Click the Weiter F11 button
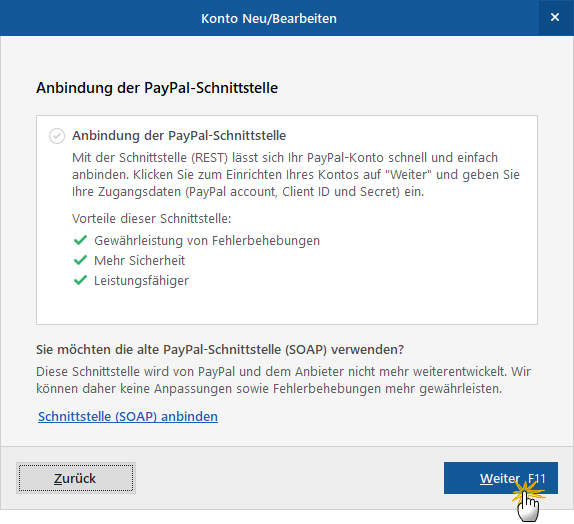574x524 pixels. 500,477
